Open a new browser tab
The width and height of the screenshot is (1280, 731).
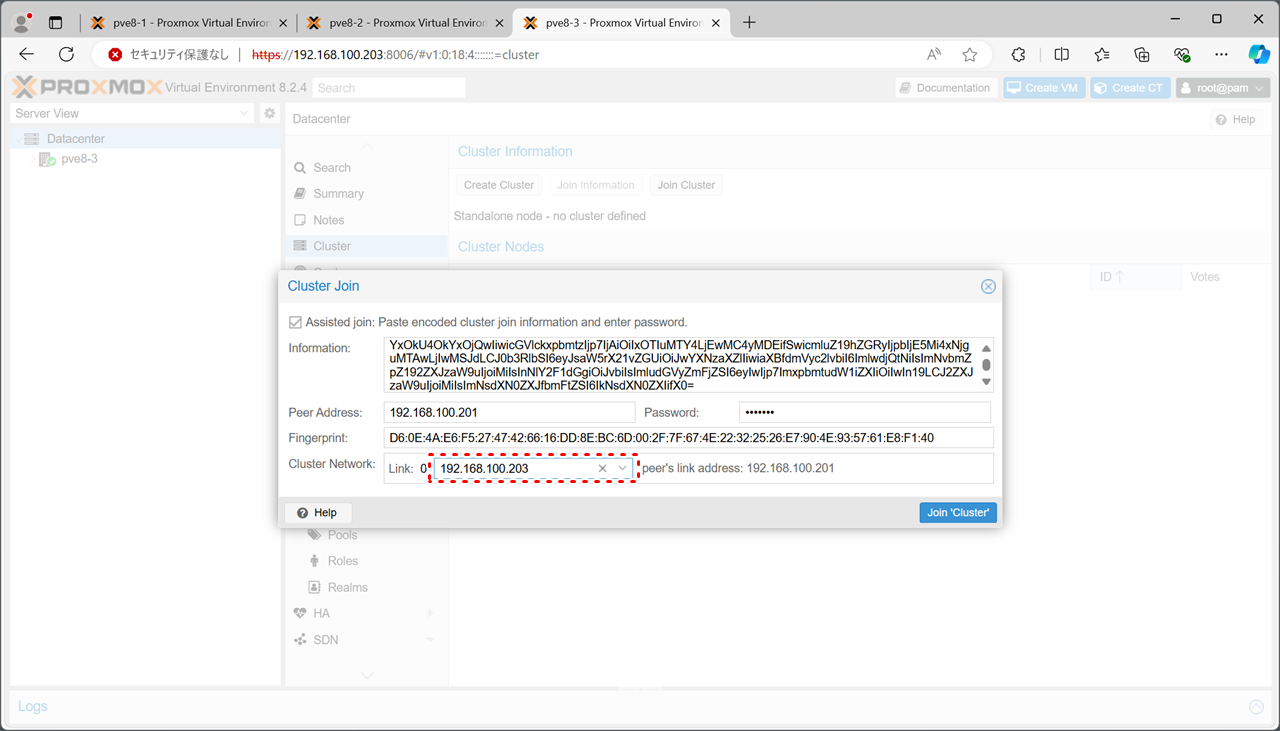pos(749,22)
